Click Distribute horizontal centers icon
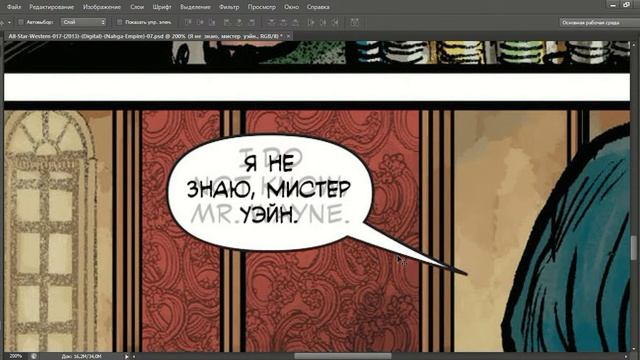The image size is (640, 360). pos(323,22)
